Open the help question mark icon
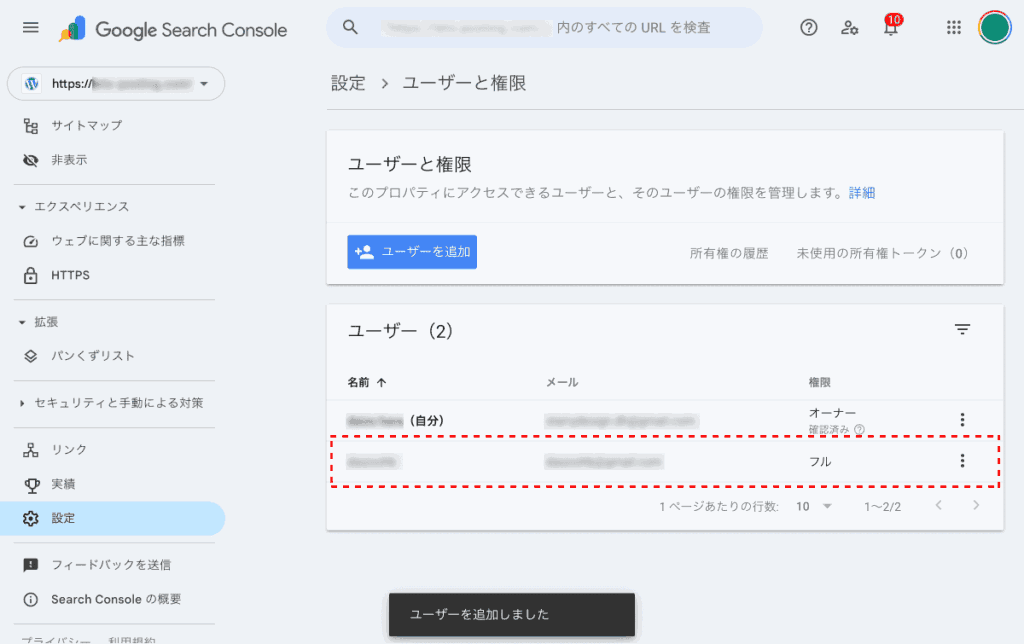The image size is (1024, 644). click(x=809, y=28)
